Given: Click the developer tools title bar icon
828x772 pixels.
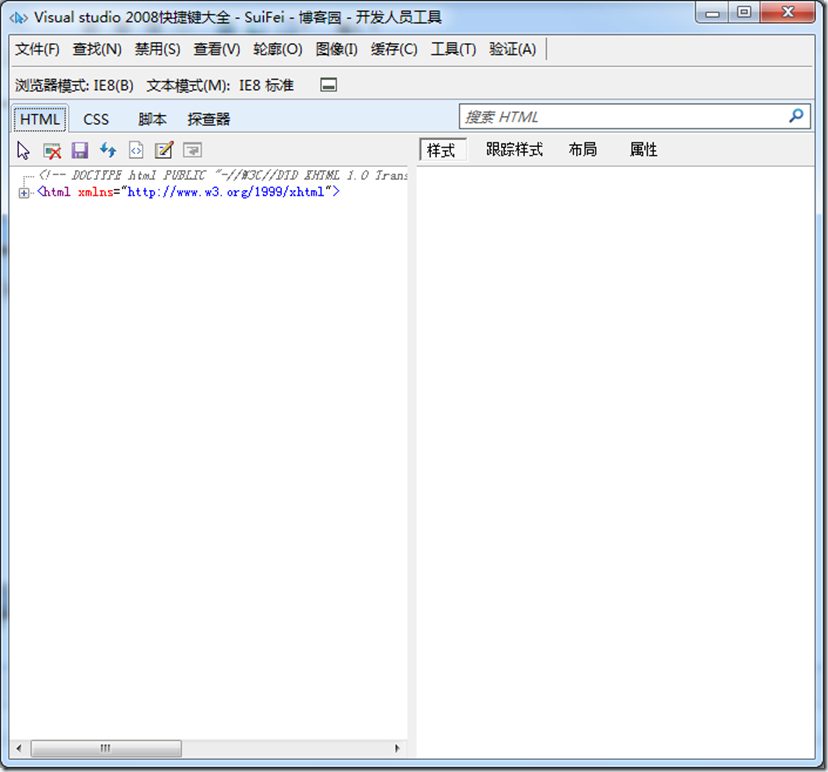Looking at the screenshot, I should (x=18, y=18).
